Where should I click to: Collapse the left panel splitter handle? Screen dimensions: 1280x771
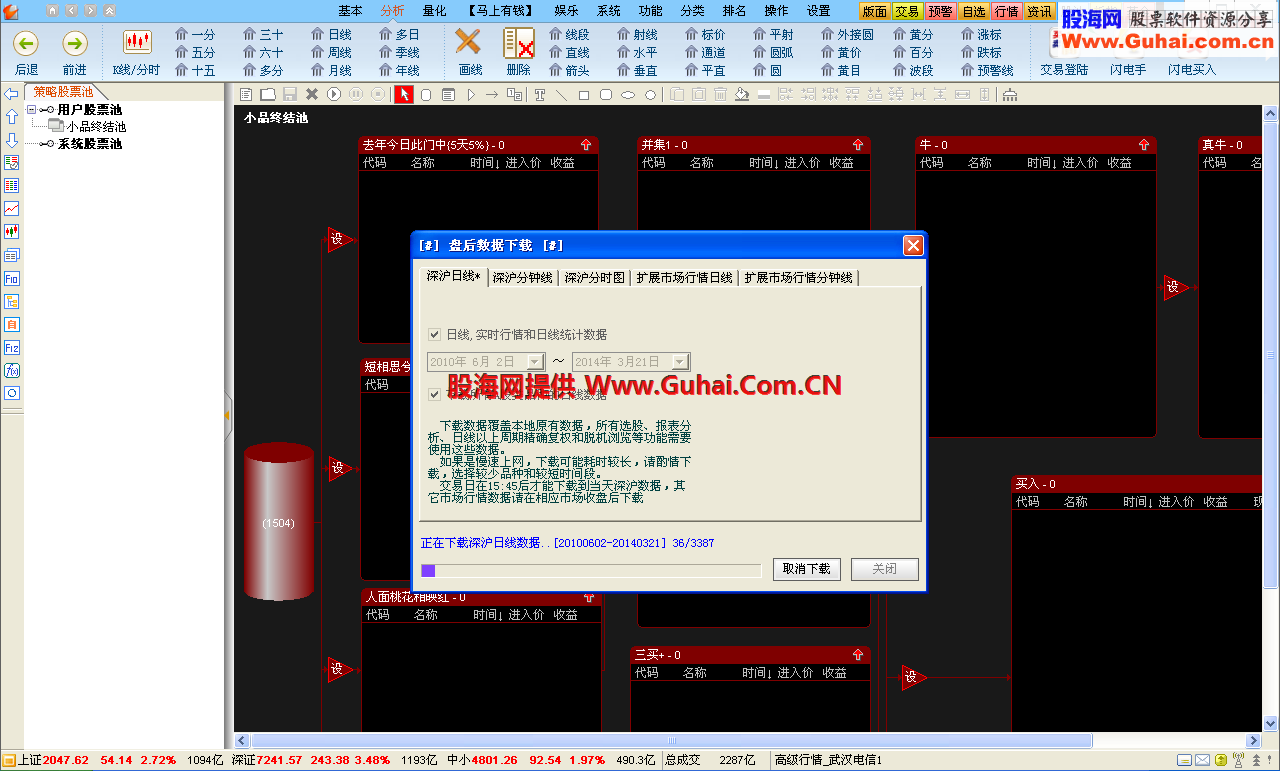point(229,413)
